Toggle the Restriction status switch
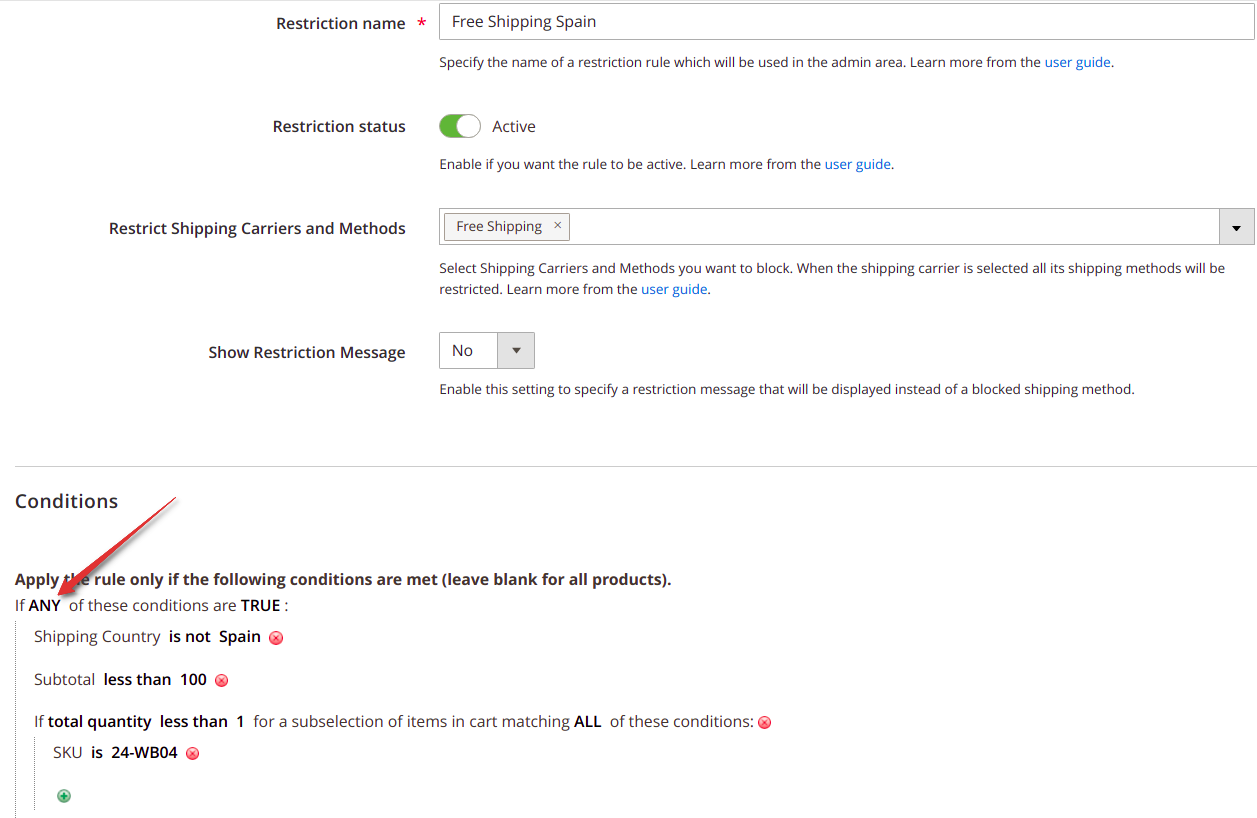This screenshot has width=1257, height=818. click(x=460, y=126)
